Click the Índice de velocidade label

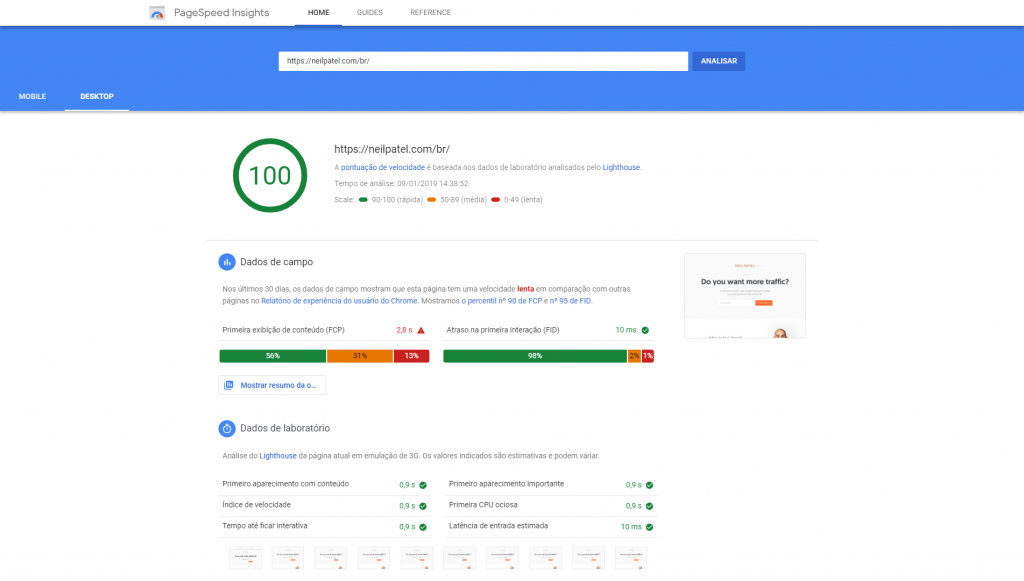tap(257, 505)
